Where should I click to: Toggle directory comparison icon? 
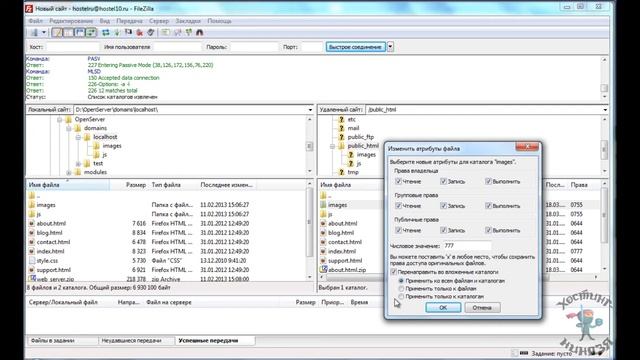click(177, 33)
